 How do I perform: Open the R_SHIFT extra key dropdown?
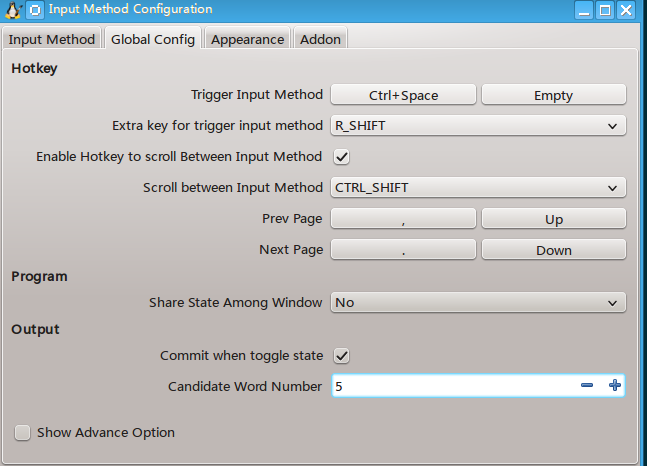[x=478, y=126]
